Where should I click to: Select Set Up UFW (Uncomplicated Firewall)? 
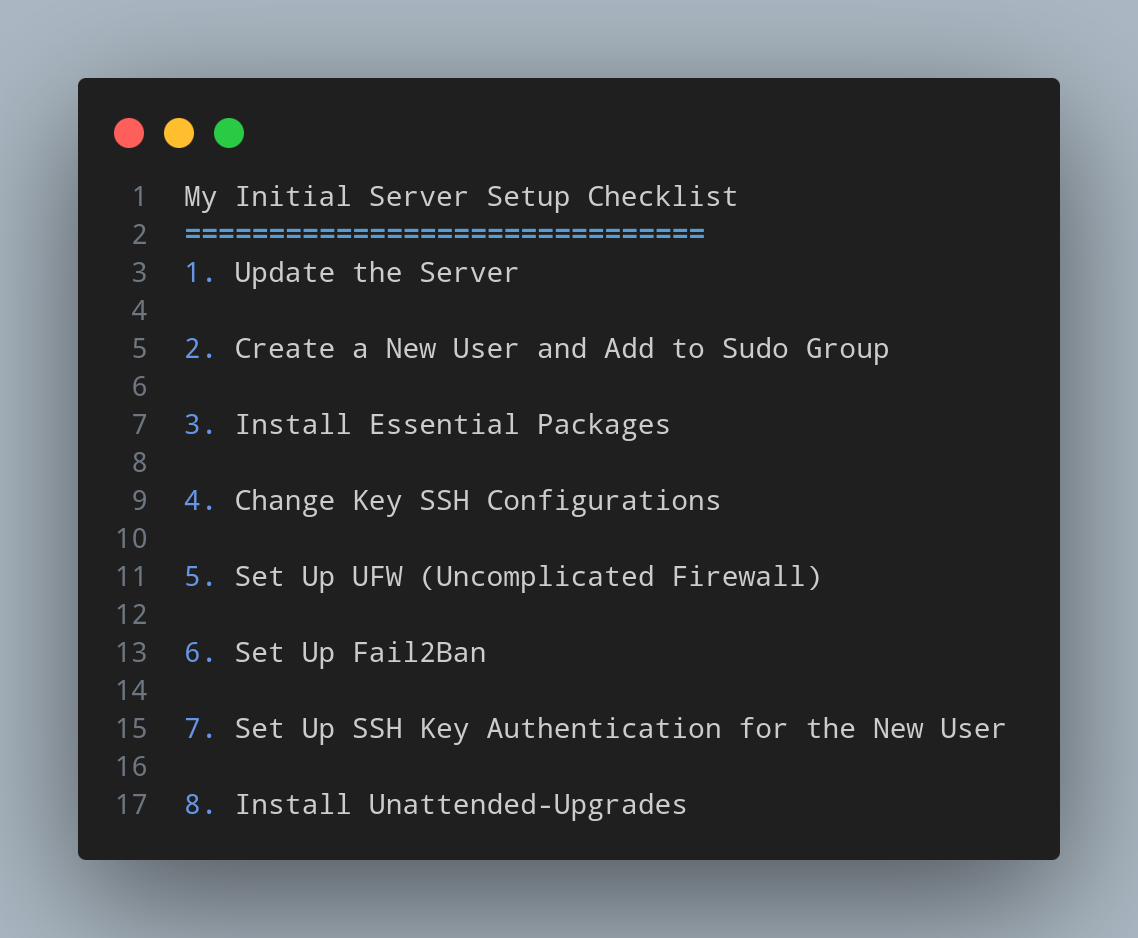click(528, 576)
